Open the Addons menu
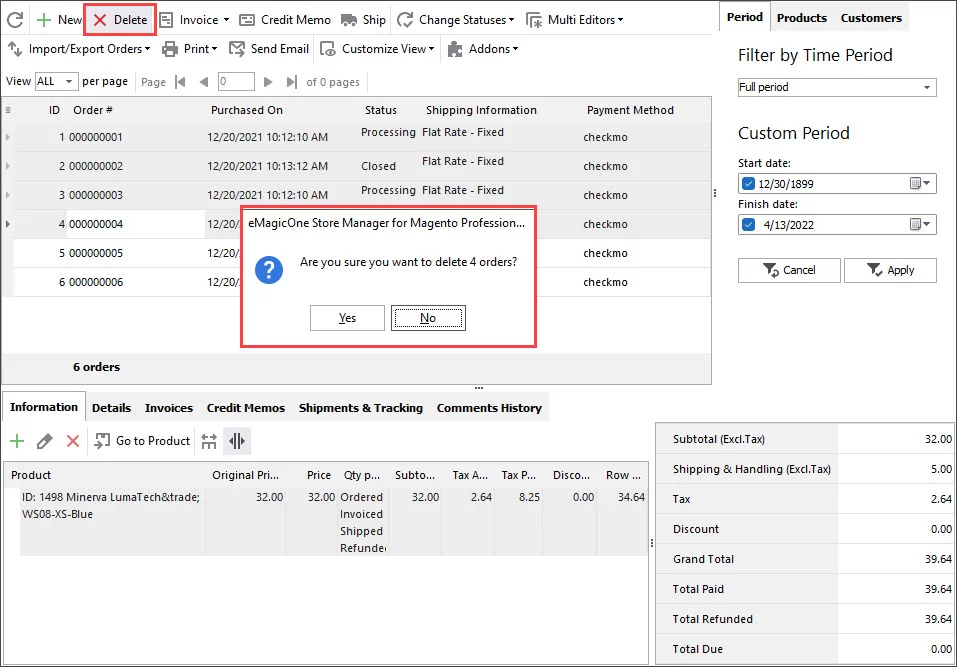Image resolution: width=957 pixels, height=667 pixels. (x=483, y=49)
